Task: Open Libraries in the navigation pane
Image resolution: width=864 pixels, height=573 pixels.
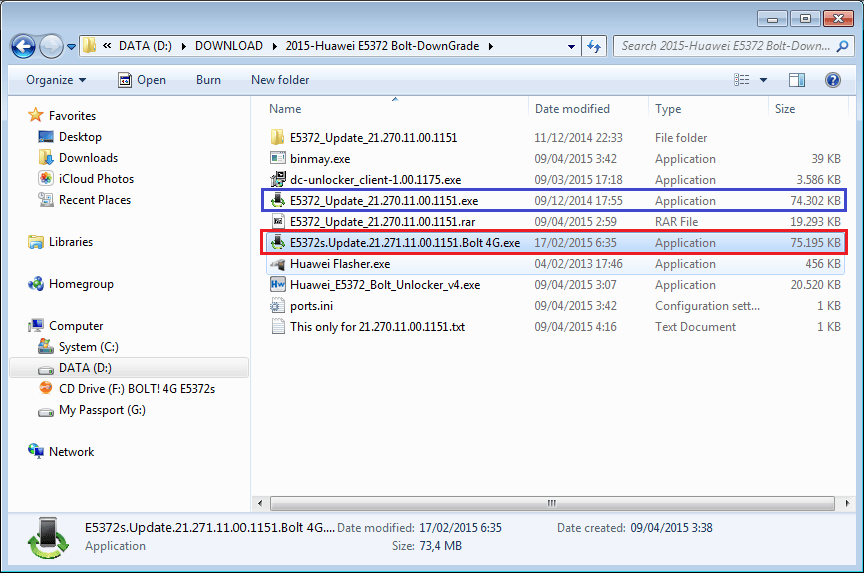Action: [71, 241]
